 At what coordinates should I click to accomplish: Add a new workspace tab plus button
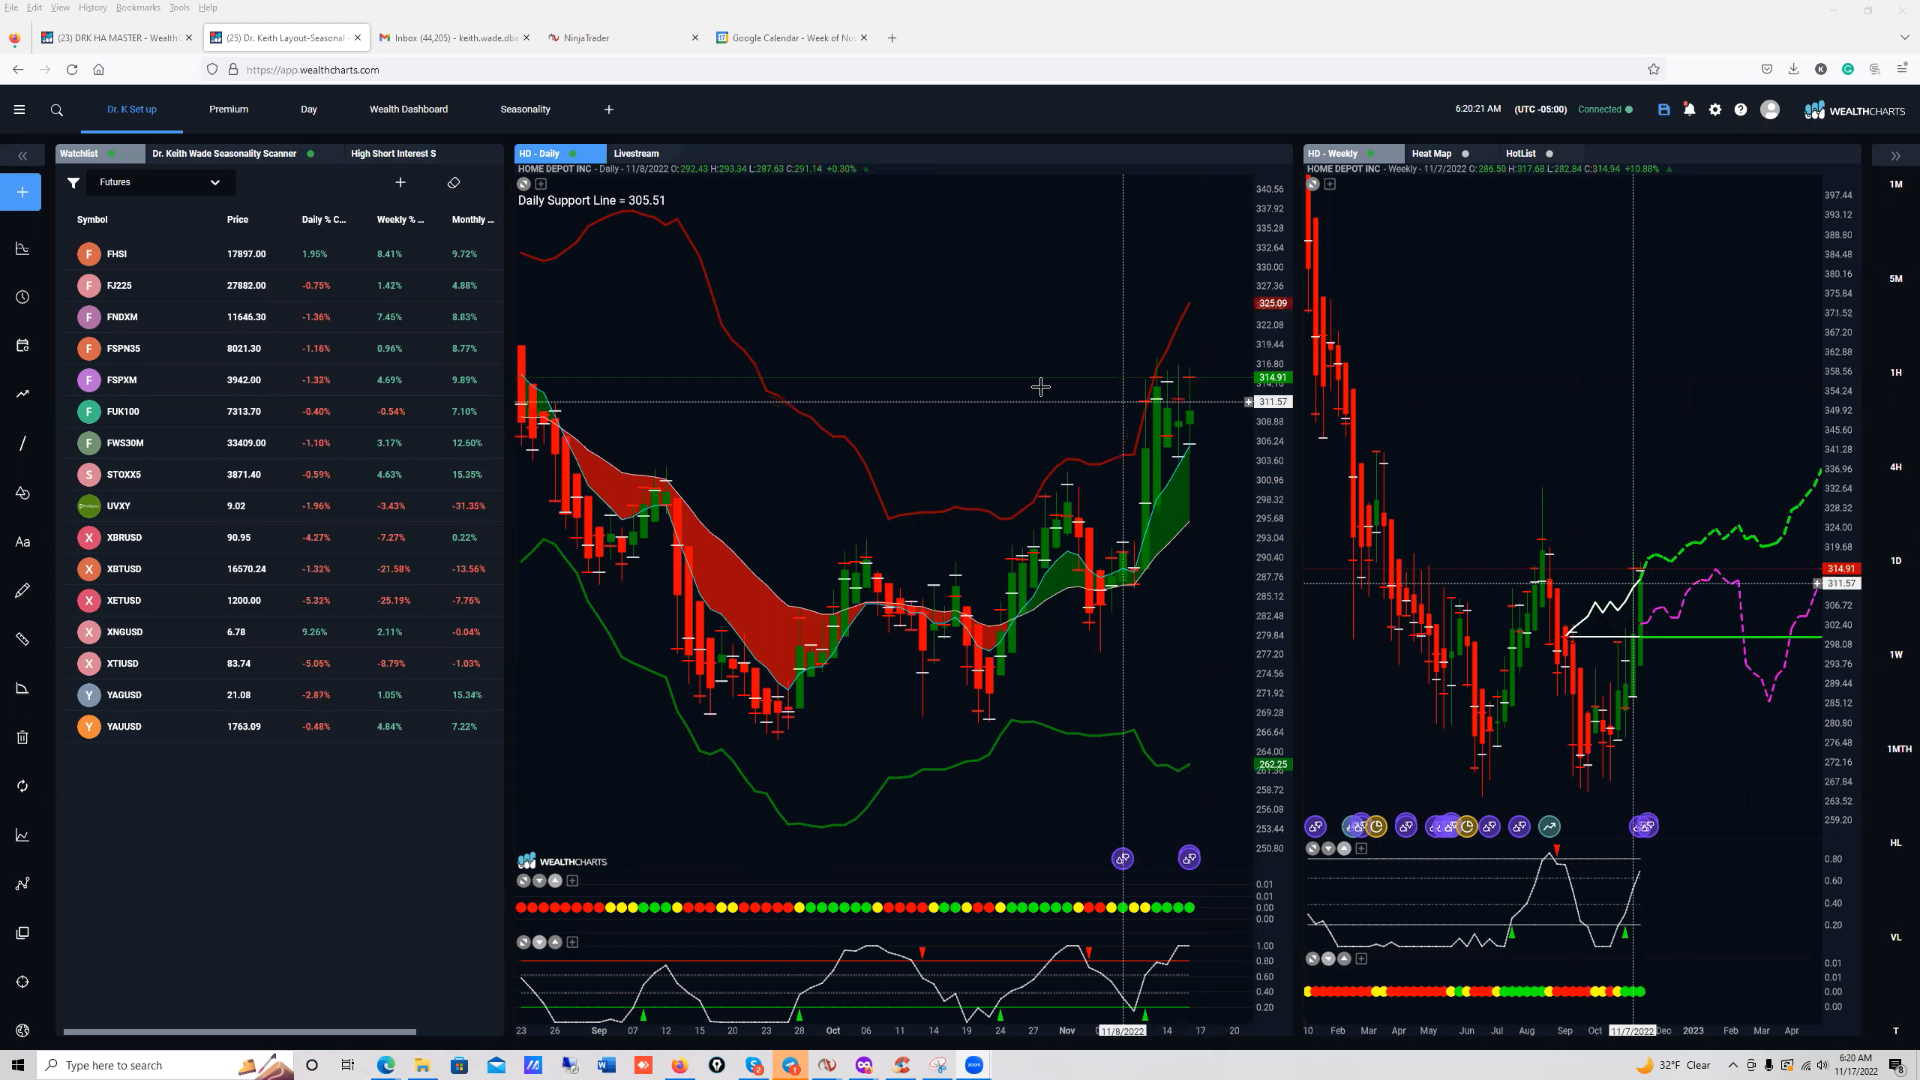coord(609,109)
